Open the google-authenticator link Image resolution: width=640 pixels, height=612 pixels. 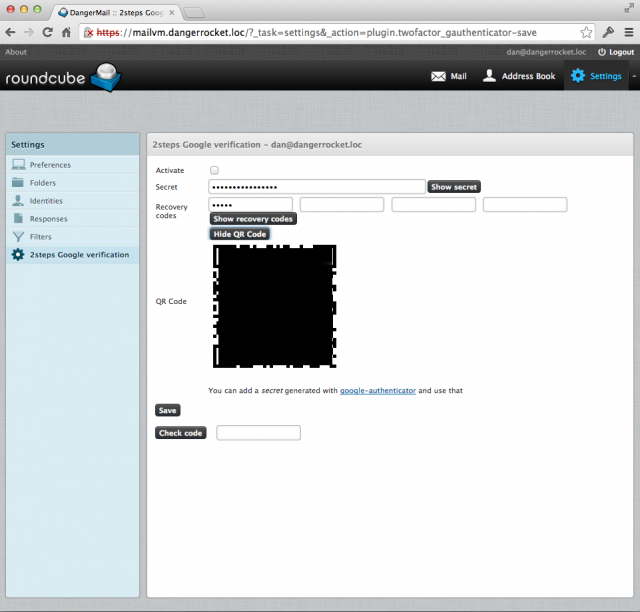378,391
